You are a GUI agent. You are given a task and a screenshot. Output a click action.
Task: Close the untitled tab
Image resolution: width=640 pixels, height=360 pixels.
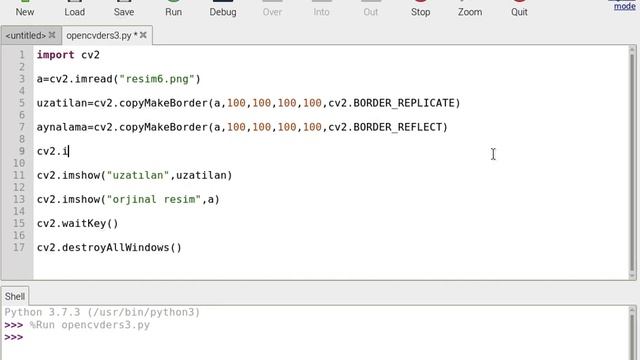[52, 35]
